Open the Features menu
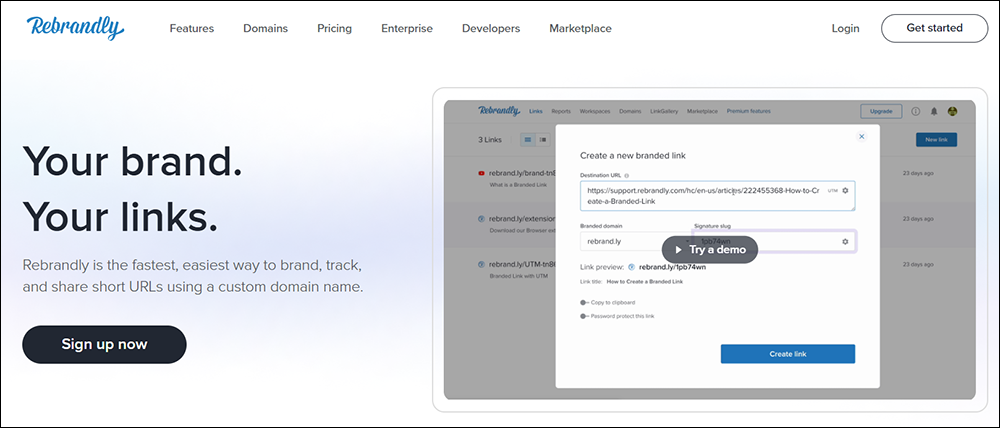The image size is (1000, 428). point(192,29)
